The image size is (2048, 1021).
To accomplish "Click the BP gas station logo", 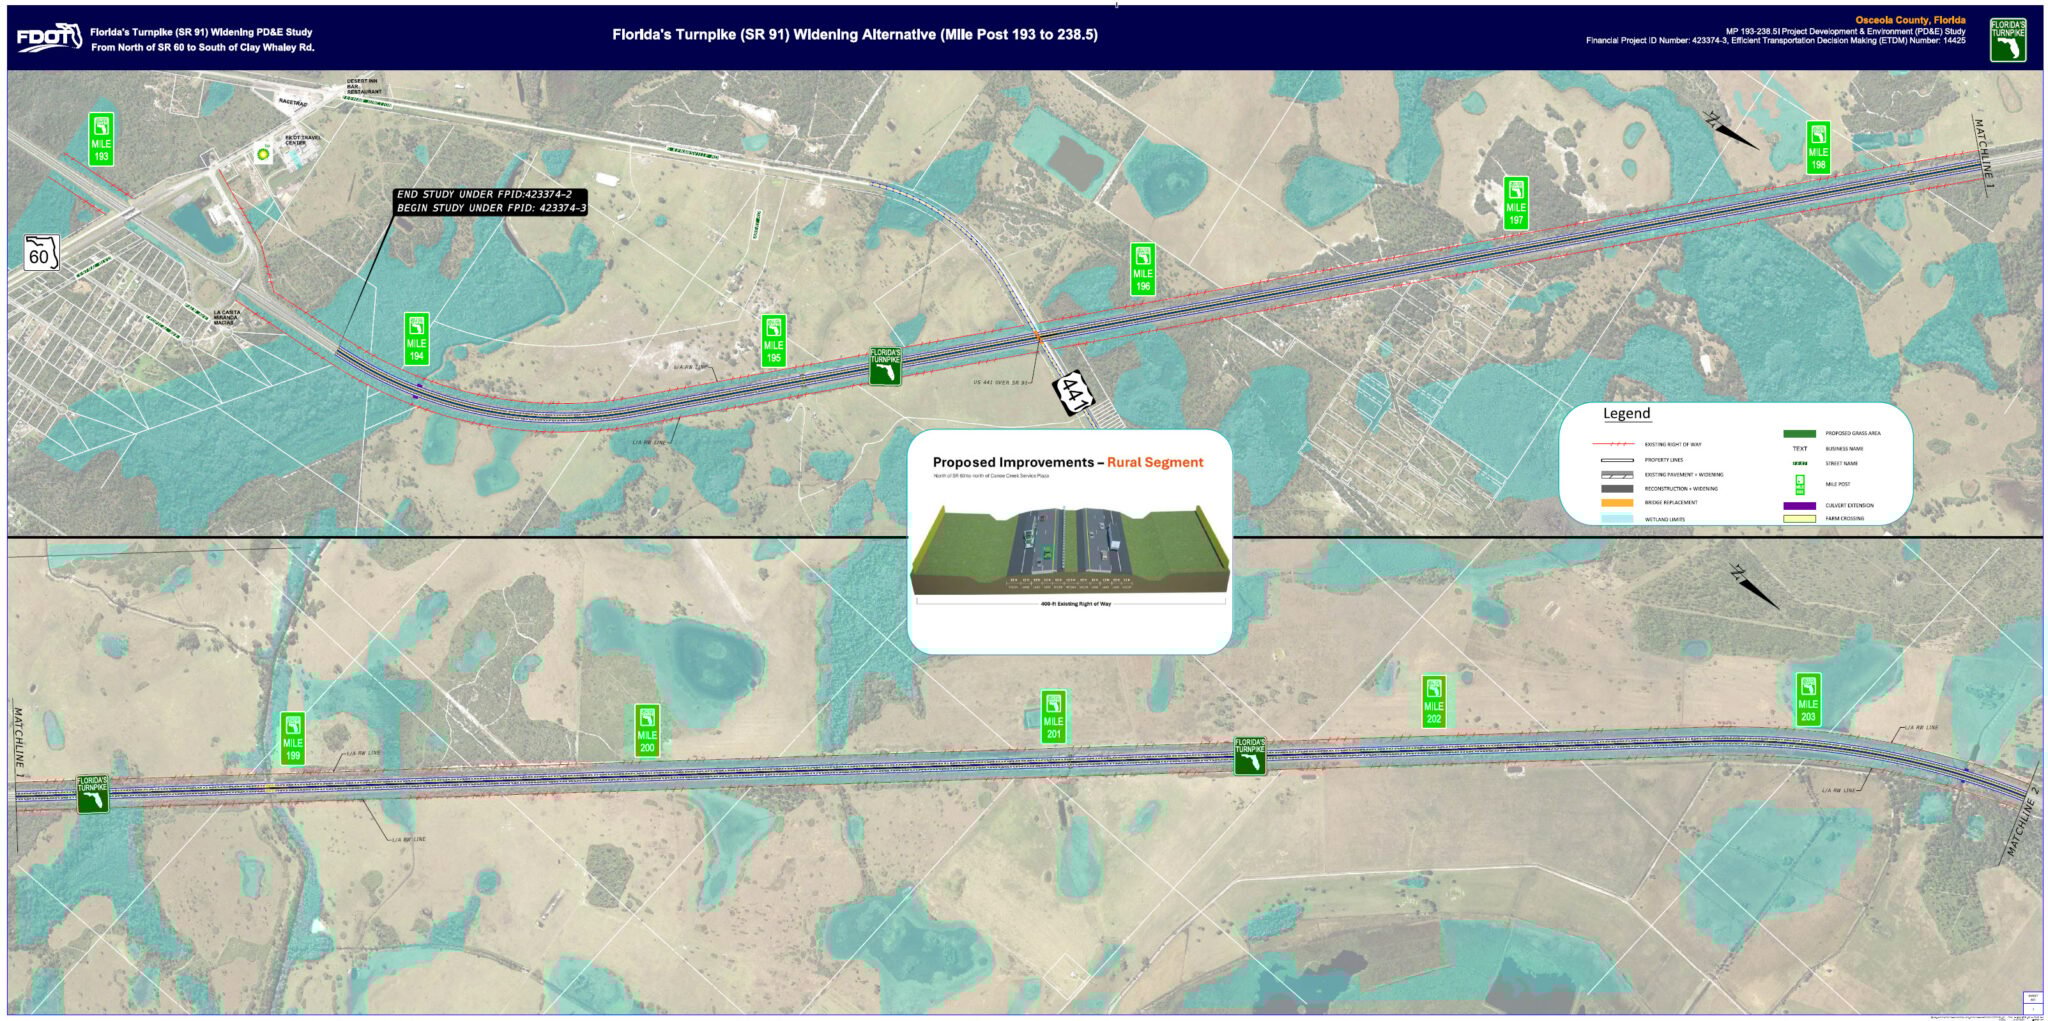I will pos(265,155).
